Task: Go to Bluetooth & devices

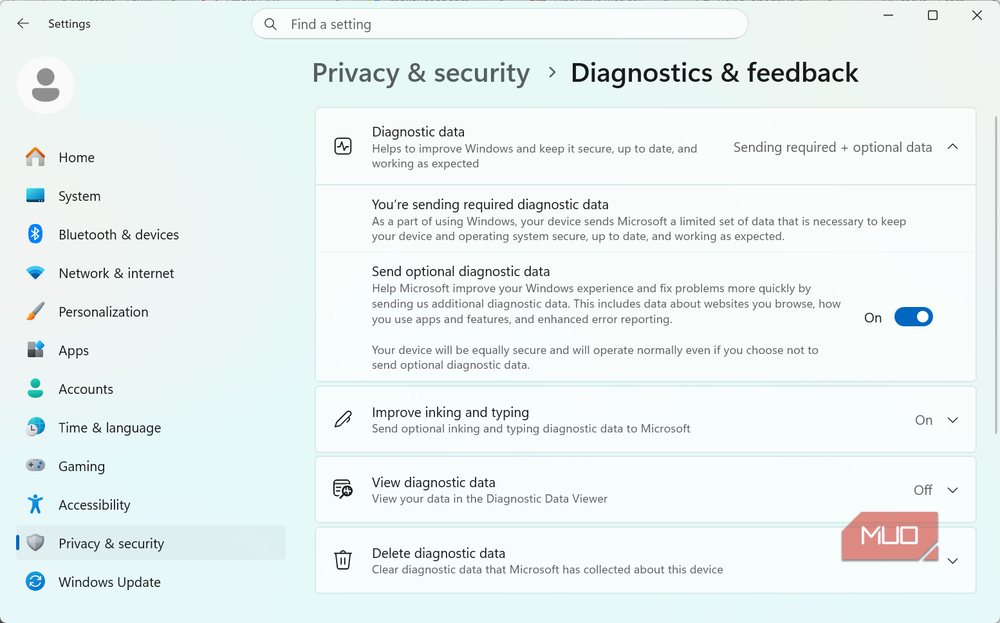Action: (151, 234)
